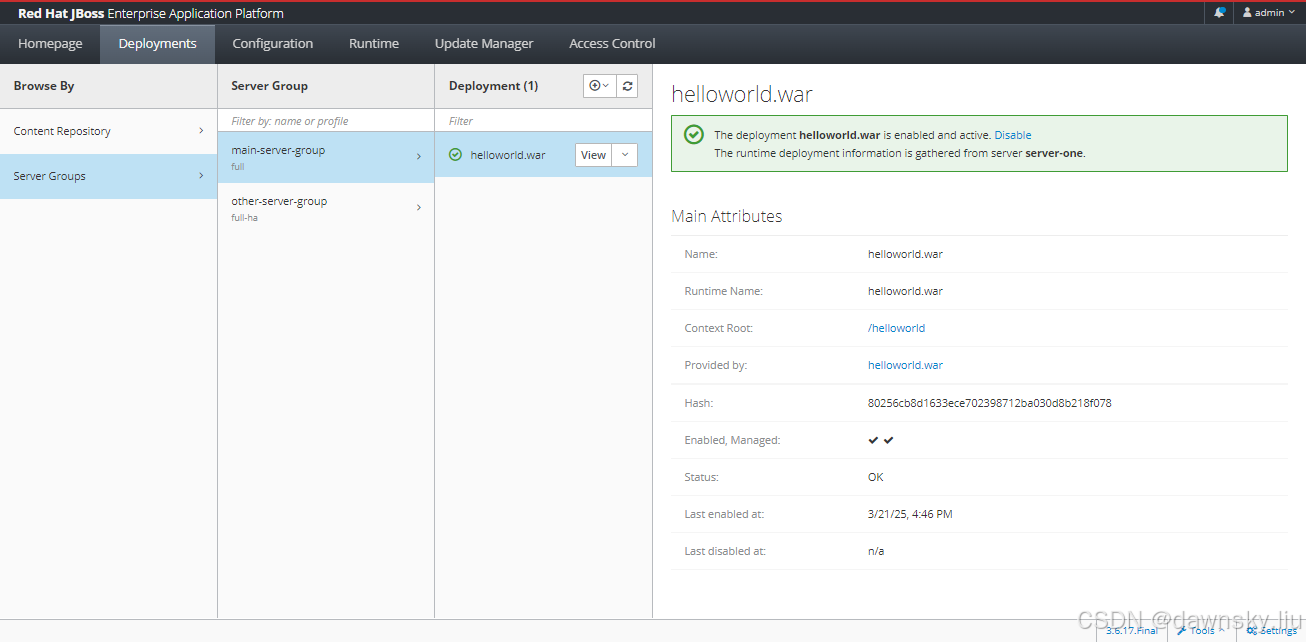Open the Tools menu in the footer

click(1200, 631)
